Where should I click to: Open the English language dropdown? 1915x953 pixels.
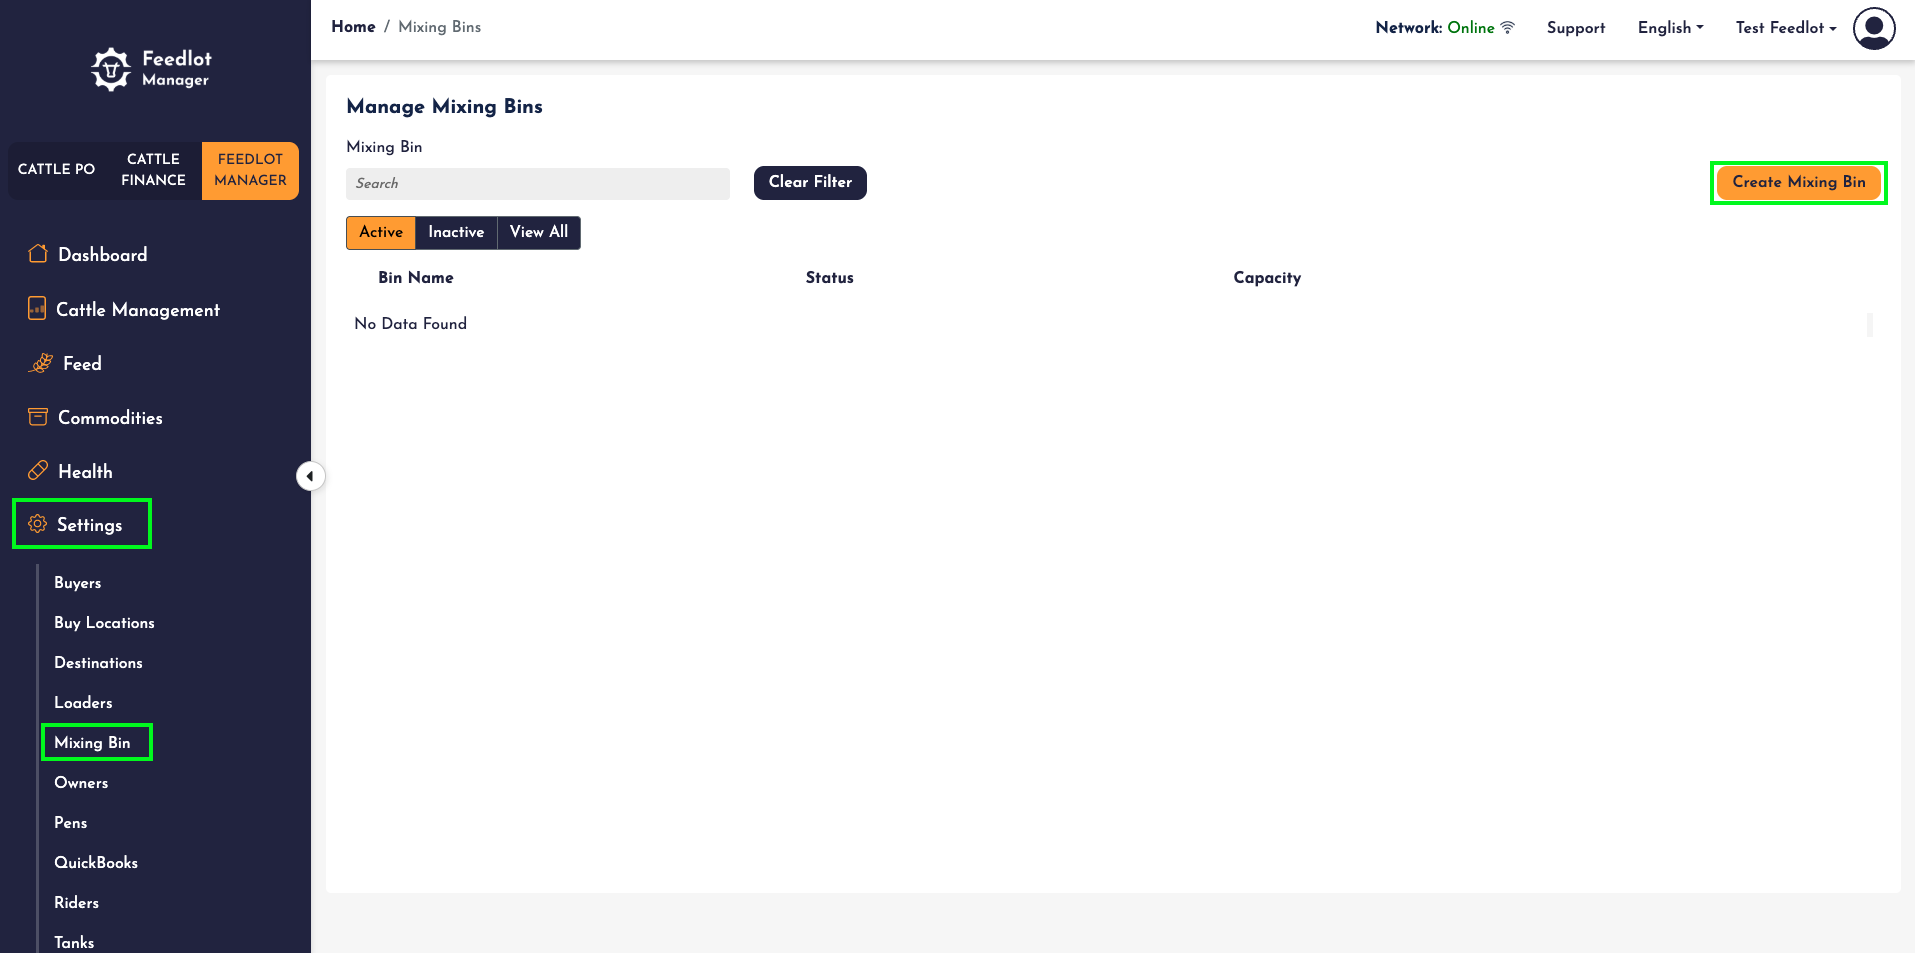1670,28
